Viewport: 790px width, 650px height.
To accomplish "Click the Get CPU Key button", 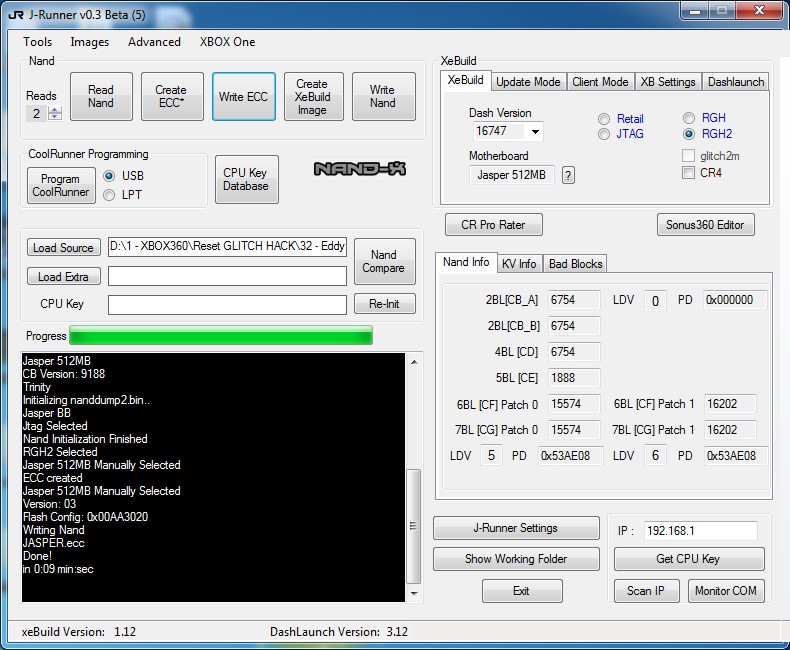I will [689, 559].
